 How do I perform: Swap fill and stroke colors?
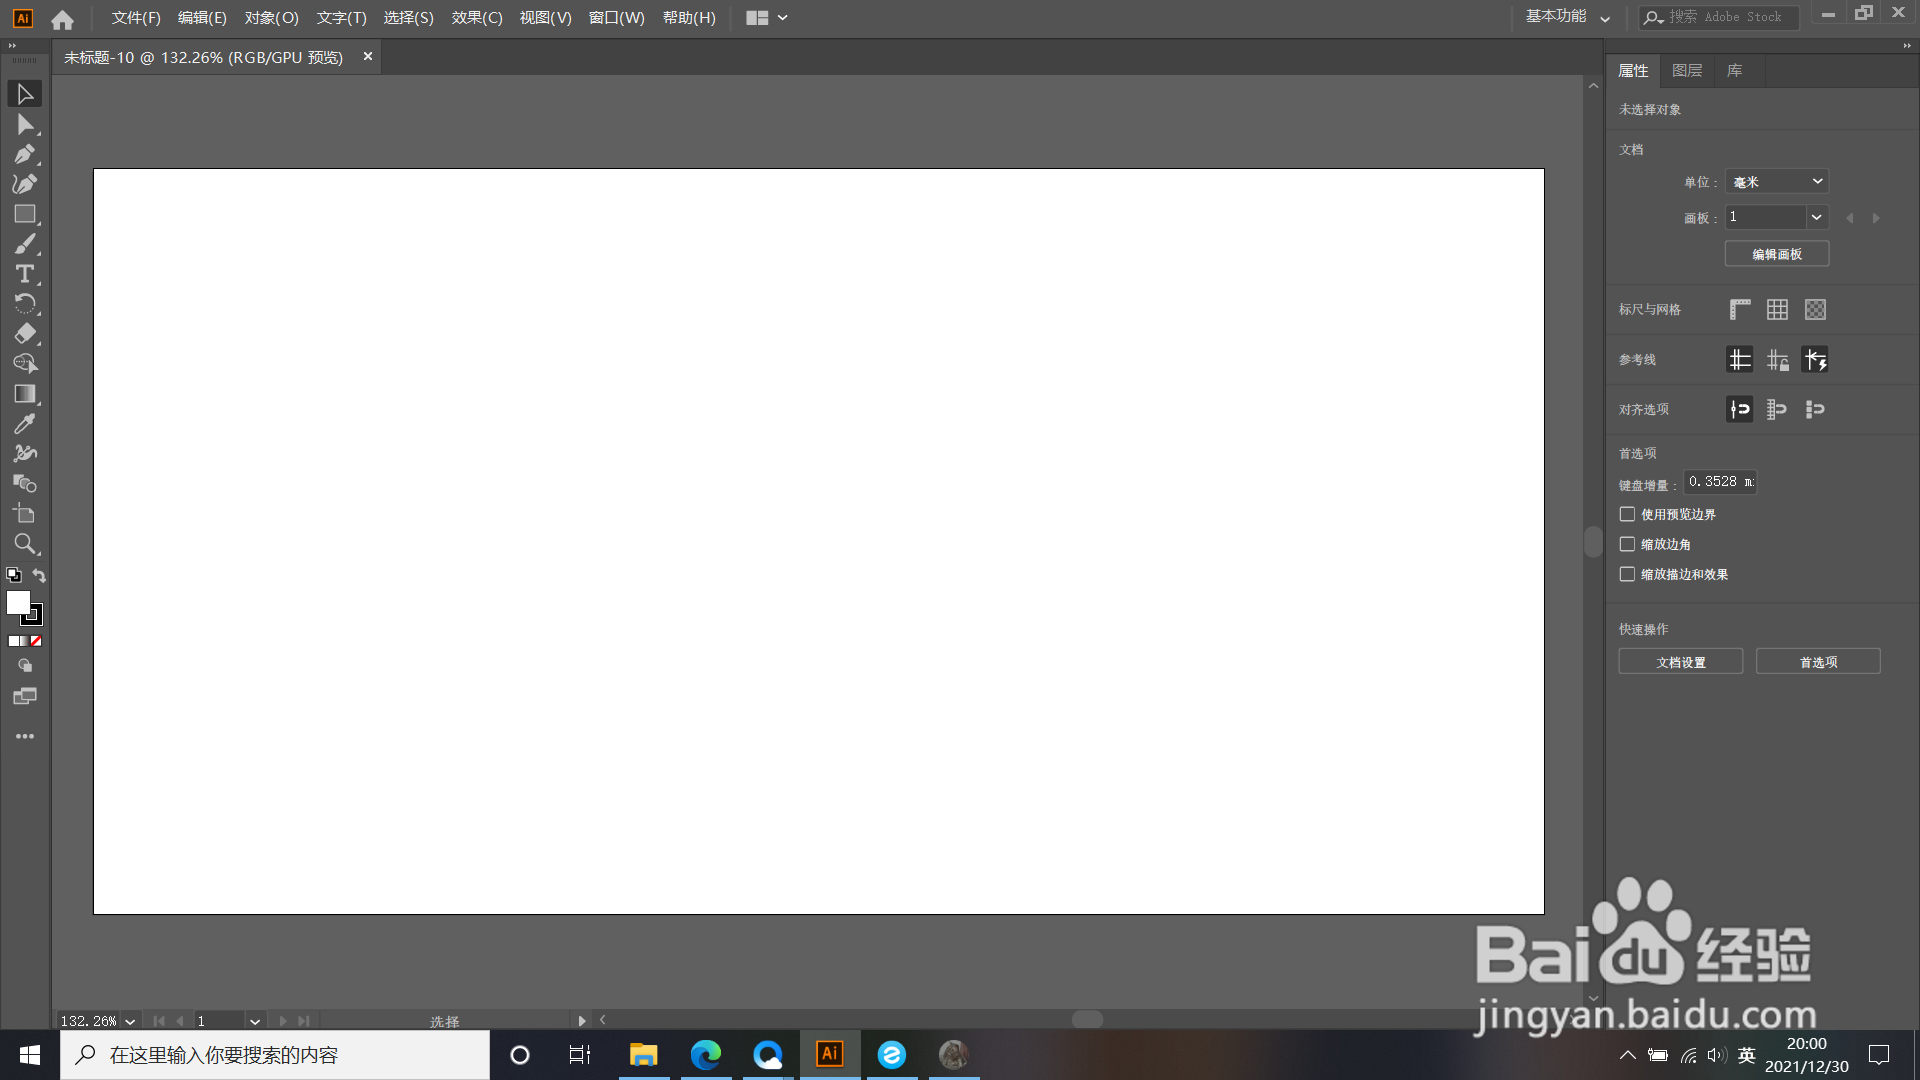(x=39, y=575)
